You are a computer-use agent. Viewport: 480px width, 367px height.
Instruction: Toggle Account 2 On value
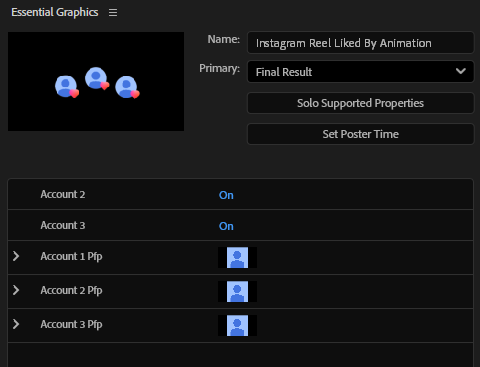point(226,195)
